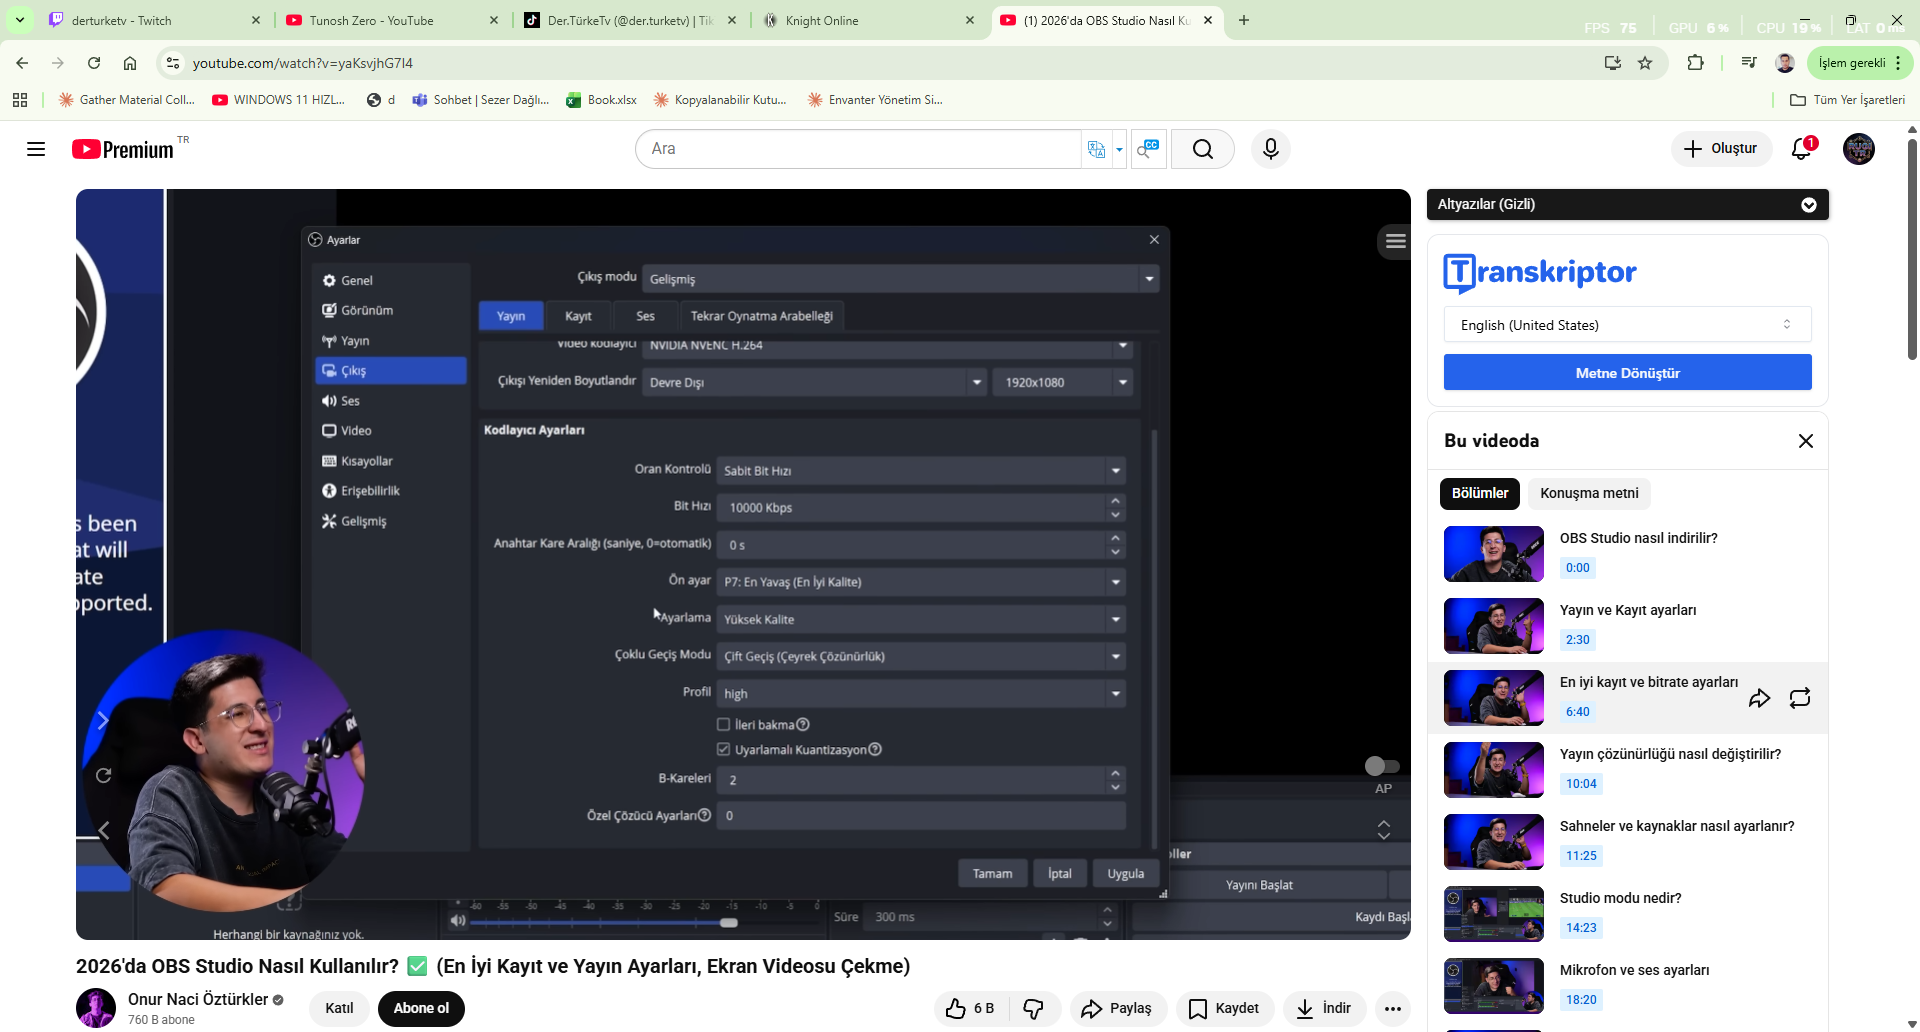Click the 'Abone ol' subscribe button

coord(421,1008)
